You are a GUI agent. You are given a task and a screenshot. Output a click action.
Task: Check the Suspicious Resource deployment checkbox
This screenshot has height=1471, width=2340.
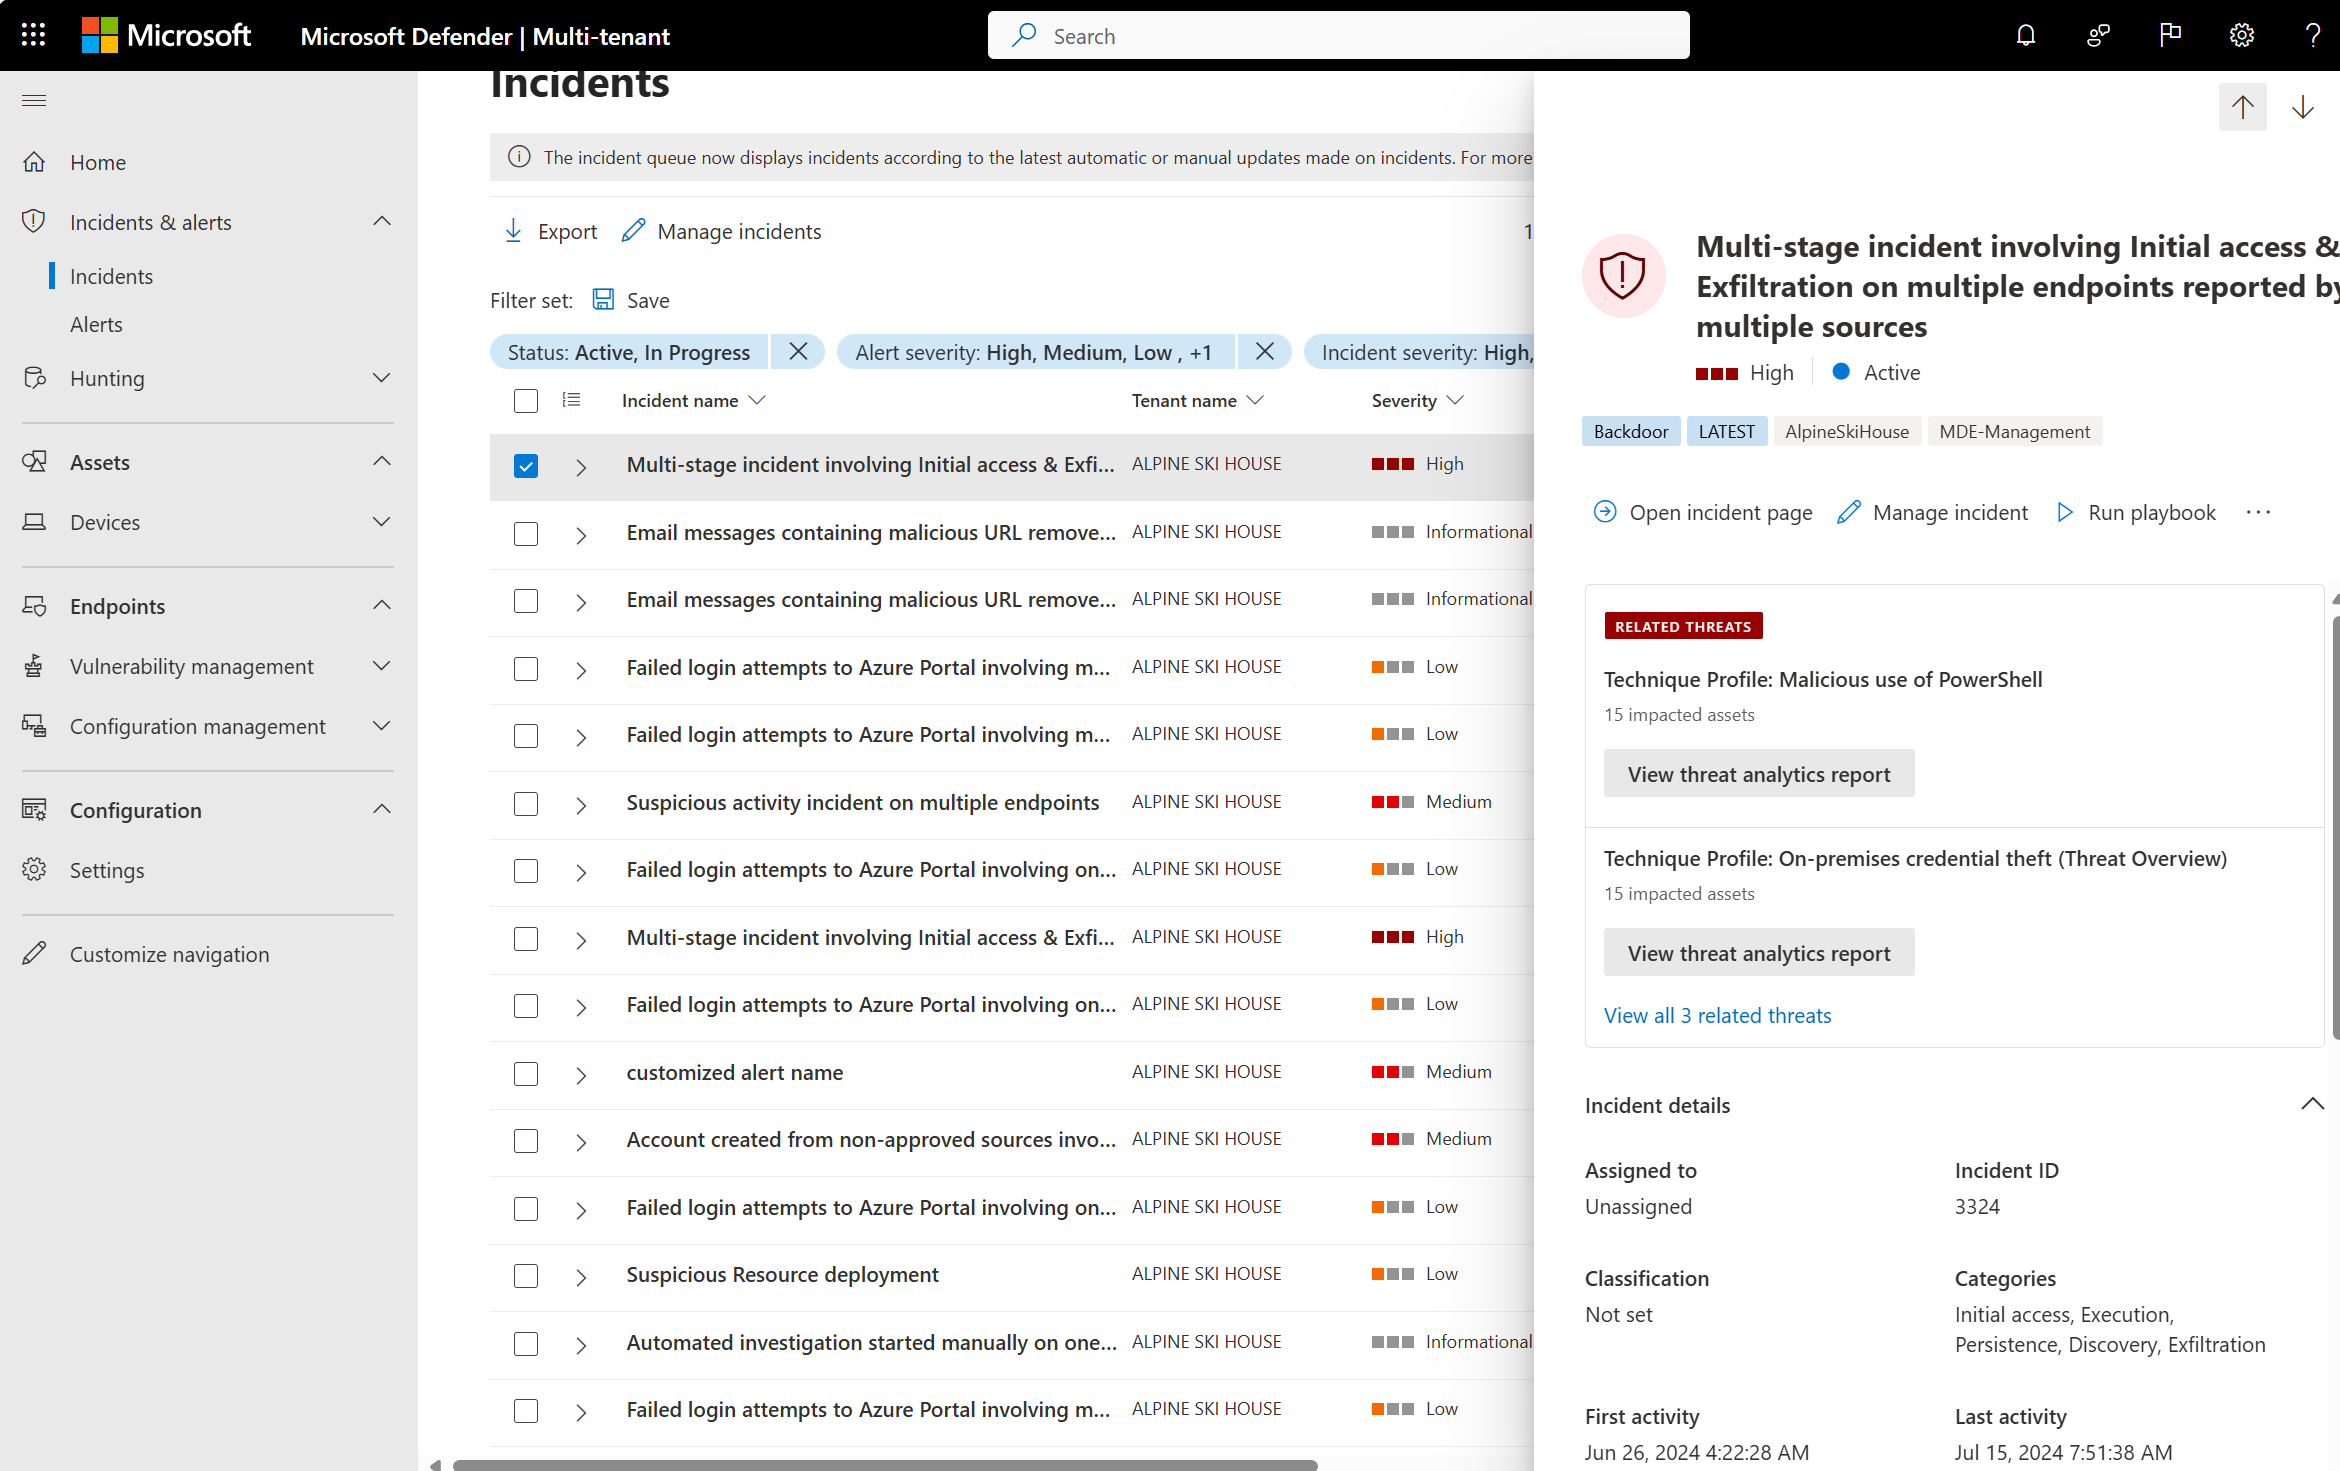pos(526,1276)
